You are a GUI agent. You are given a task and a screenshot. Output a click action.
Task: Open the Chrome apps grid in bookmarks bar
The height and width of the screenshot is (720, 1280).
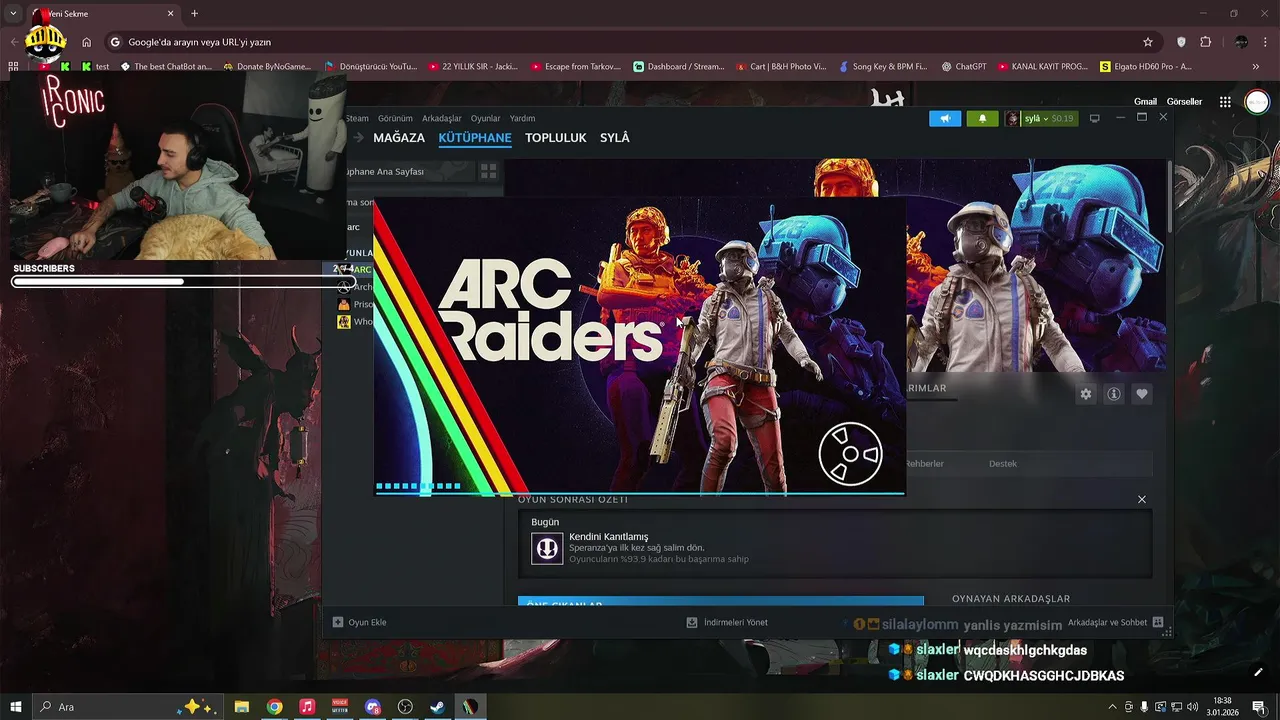point(13,67)
